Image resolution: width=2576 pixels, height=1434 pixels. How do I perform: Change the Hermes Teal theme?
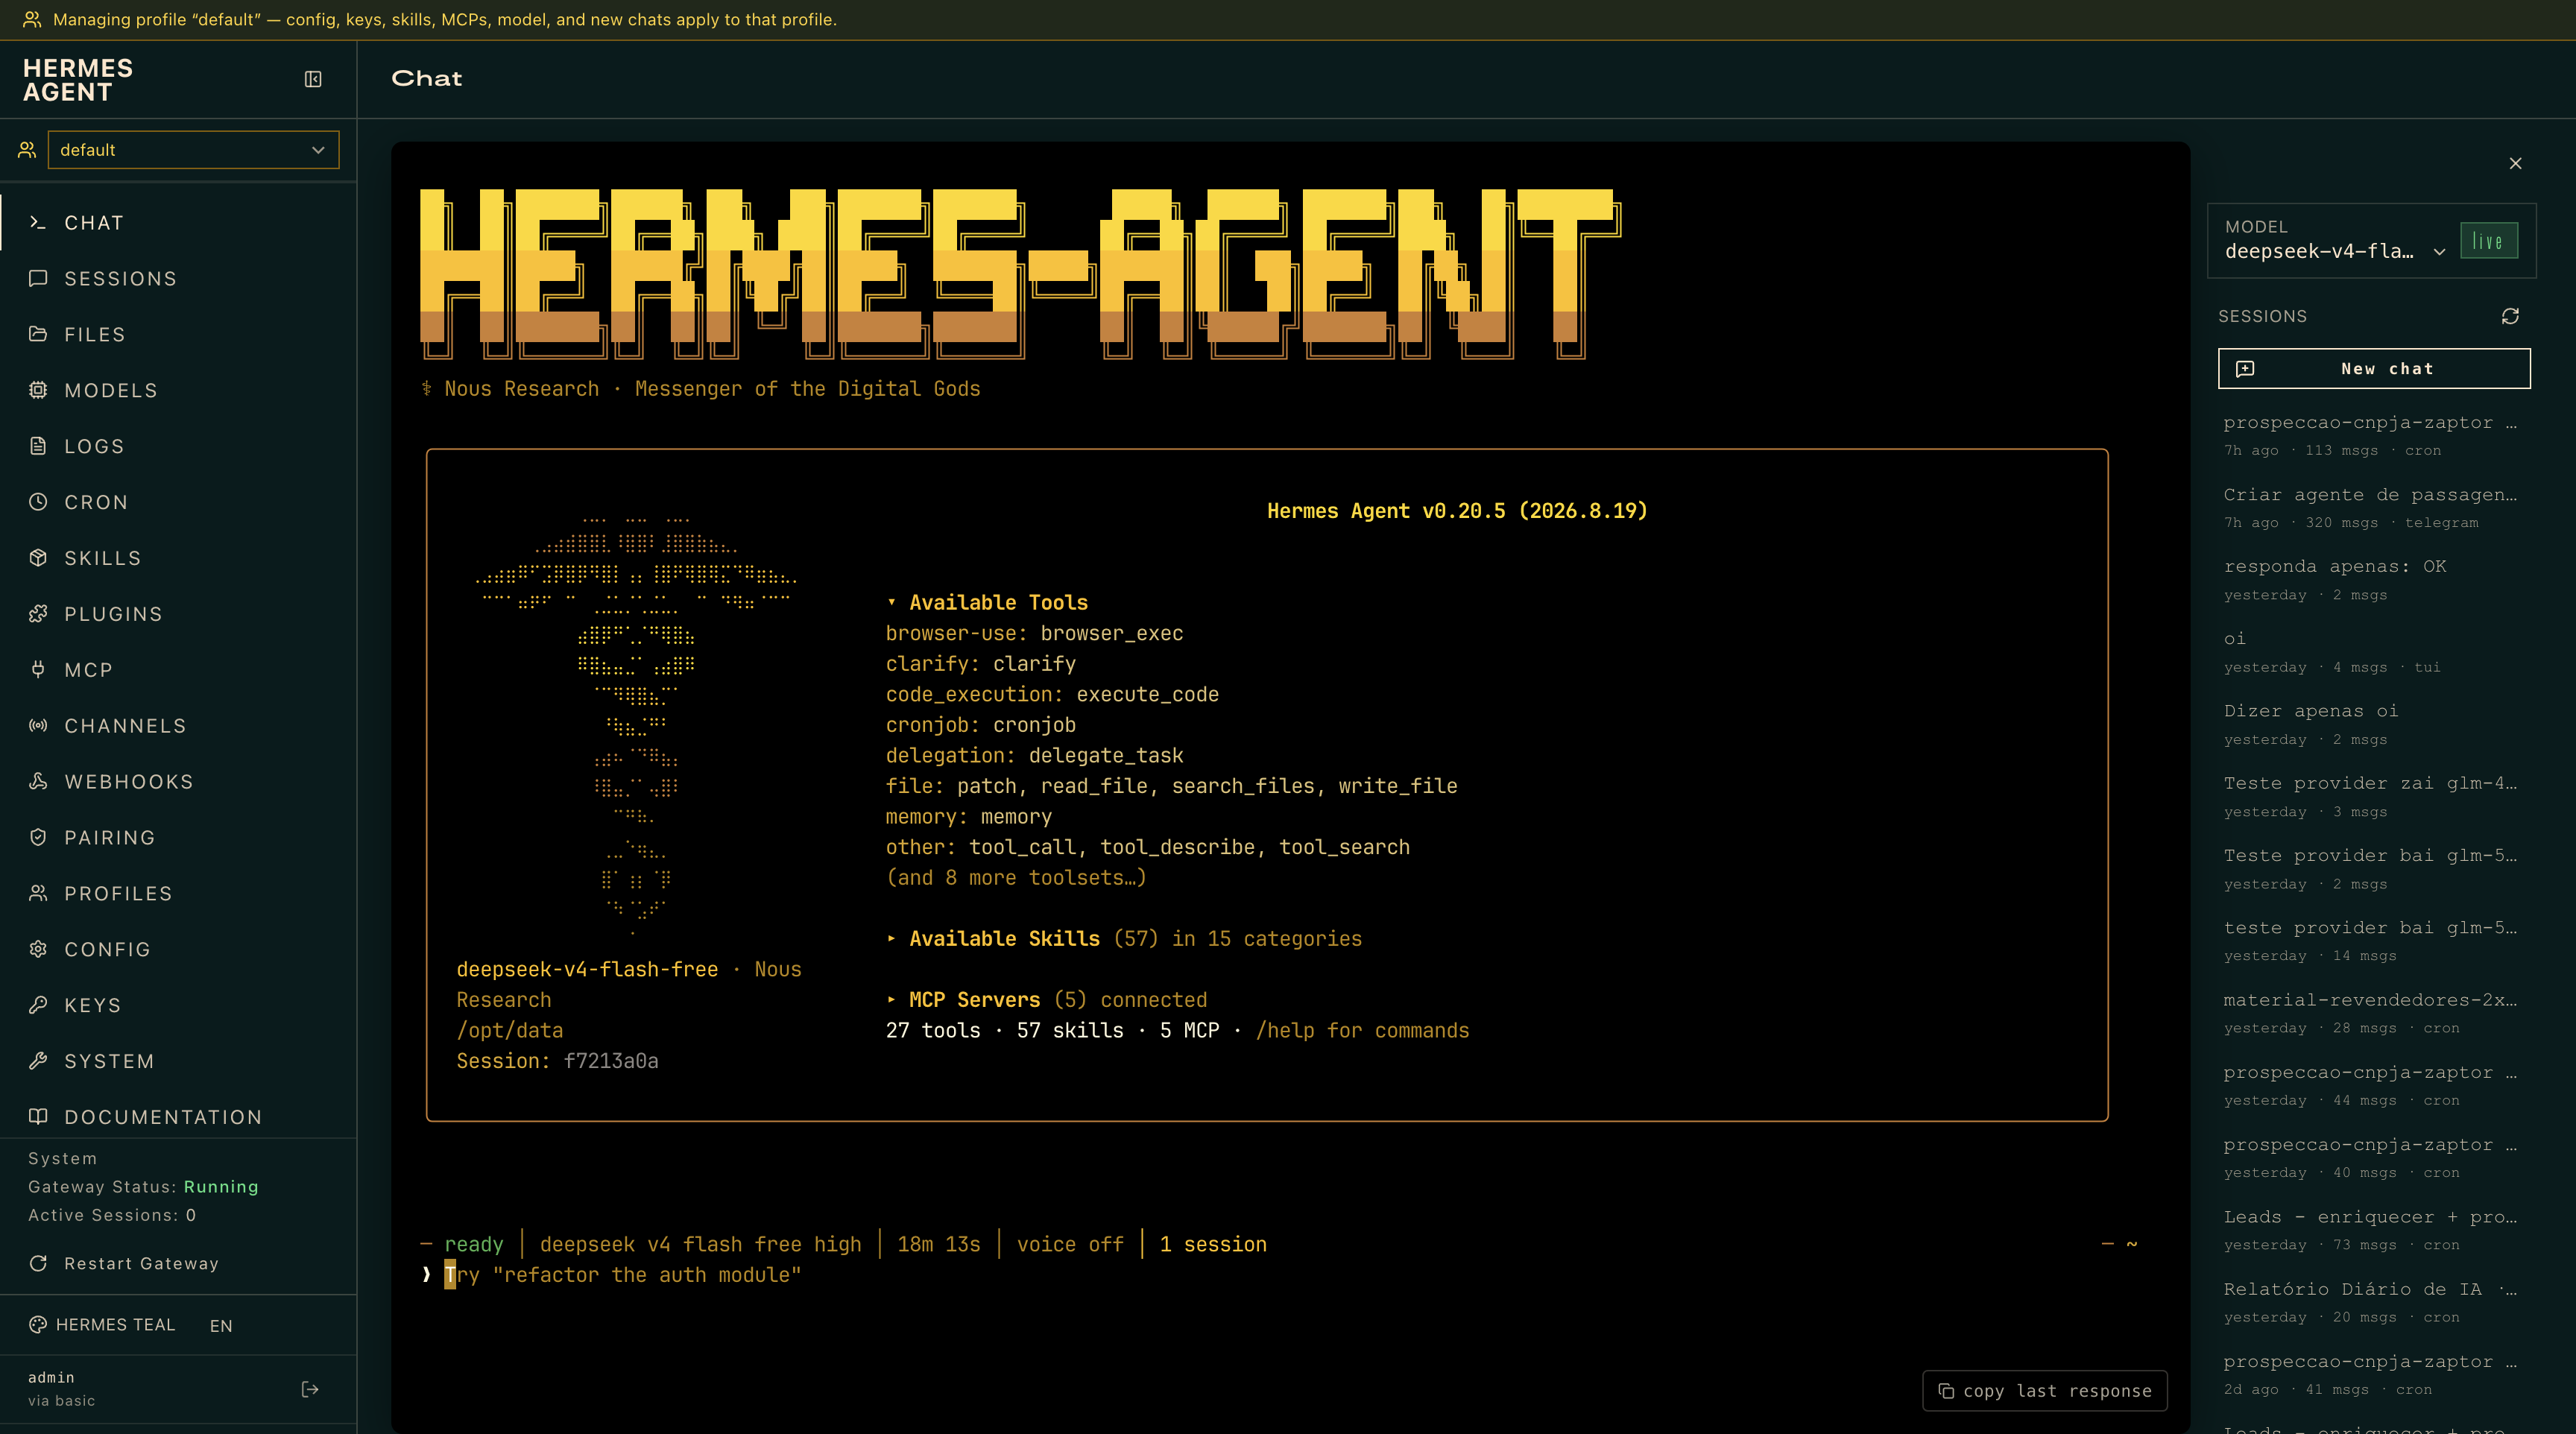point(102,1325)
